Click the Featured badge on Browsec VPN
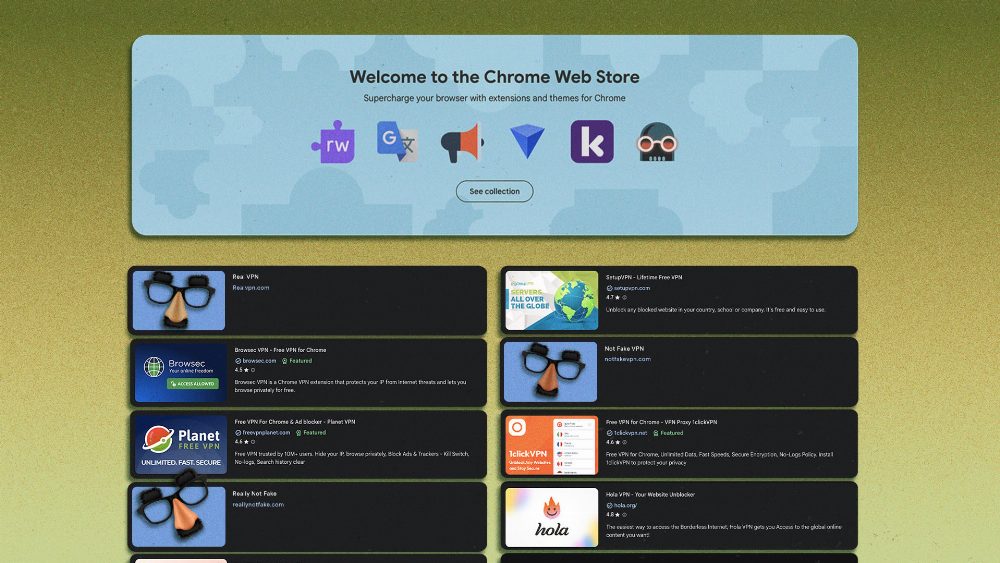Screen dimensions: 1000x563 point(297,361)
